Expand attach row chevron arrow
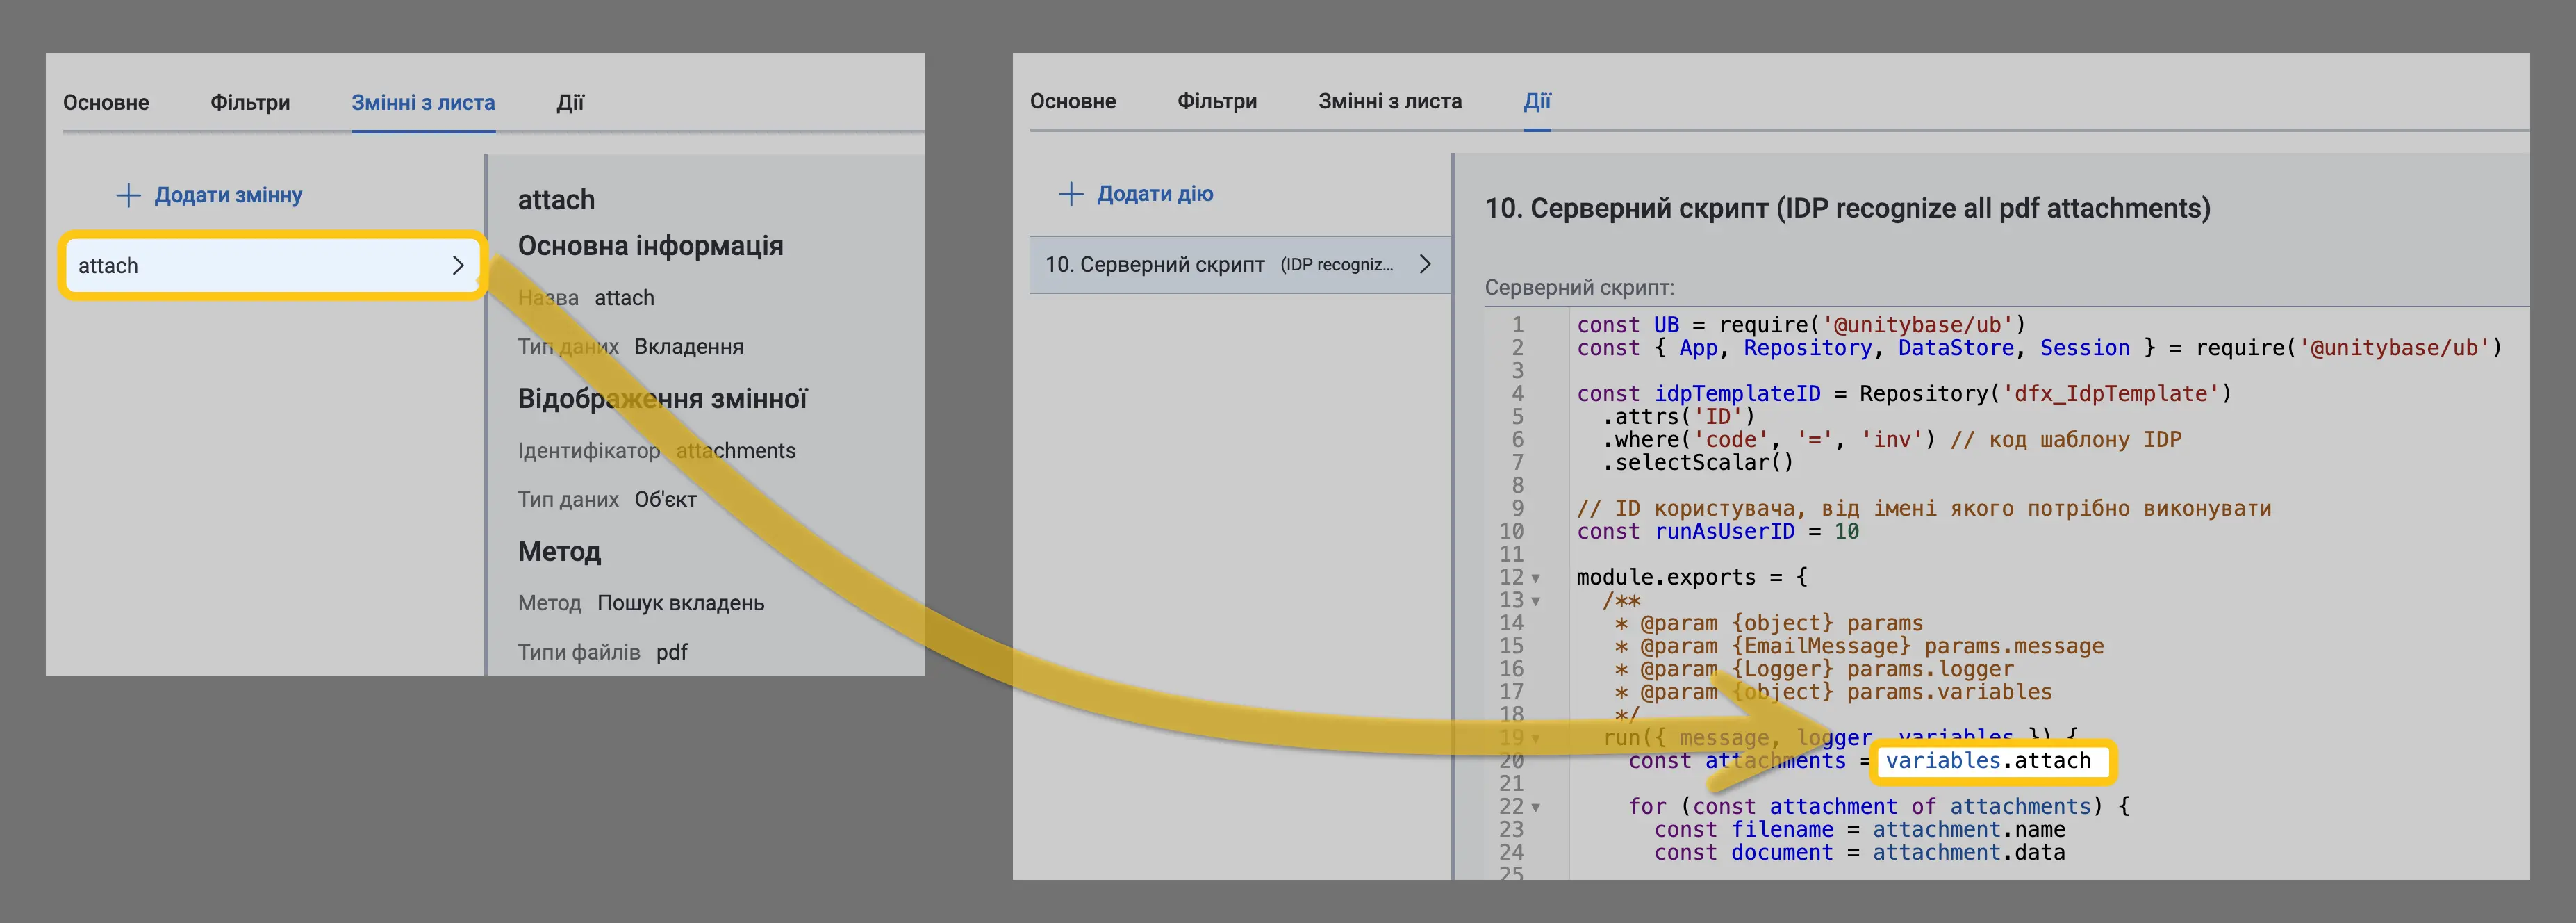The width and height of the screenshot is (2576, 923). tap(458, 266)
